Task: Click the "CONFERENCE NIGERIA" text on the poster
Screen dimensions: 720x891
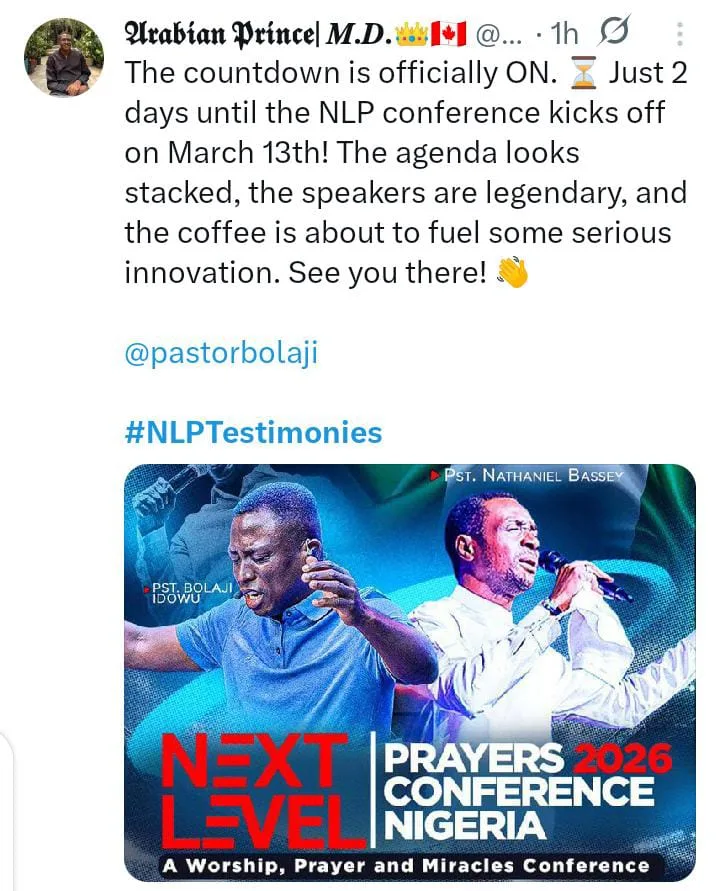Action: pyautogui.click(x=520, y=810)
